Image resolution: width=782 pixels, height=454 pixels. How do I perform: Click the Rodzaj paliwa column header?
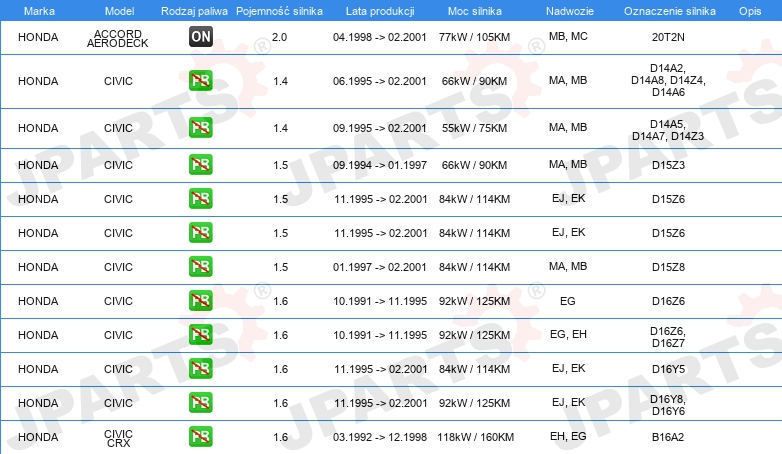(194, 11)
